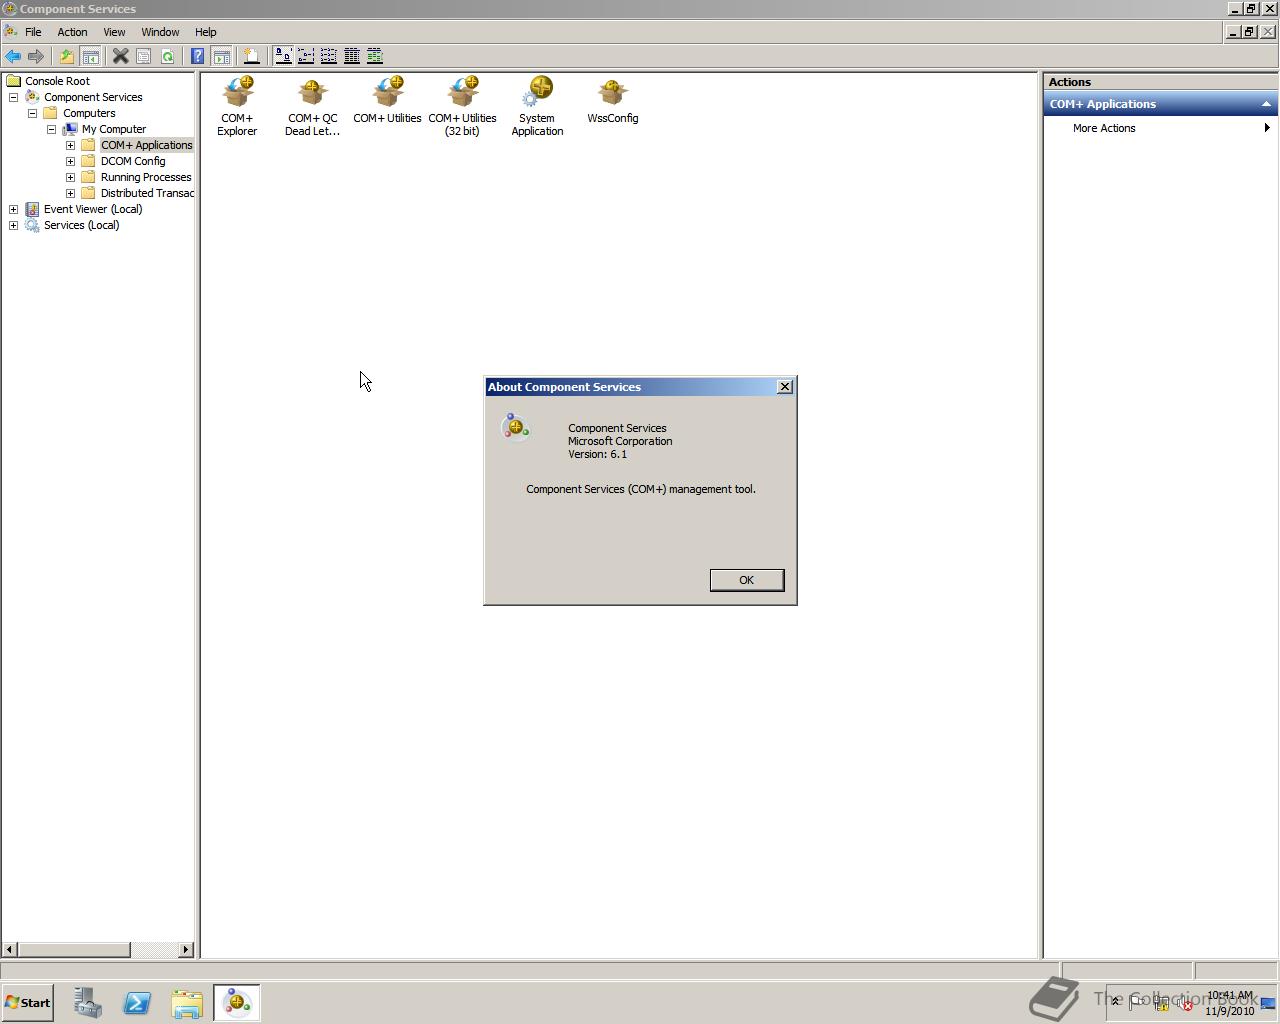Screen dimensions: 1280x1024
Task: Collapse COM+ Applications section in Actions pane
Action: click(x=1266, y=104)
